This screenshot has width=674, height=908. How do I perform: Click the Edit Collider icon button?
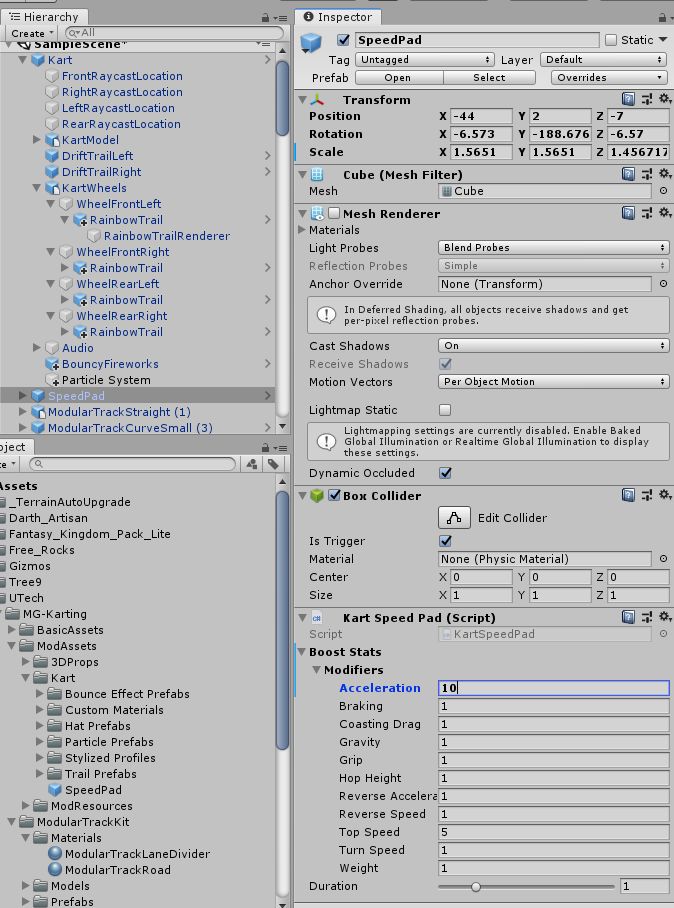coord(455,517)
